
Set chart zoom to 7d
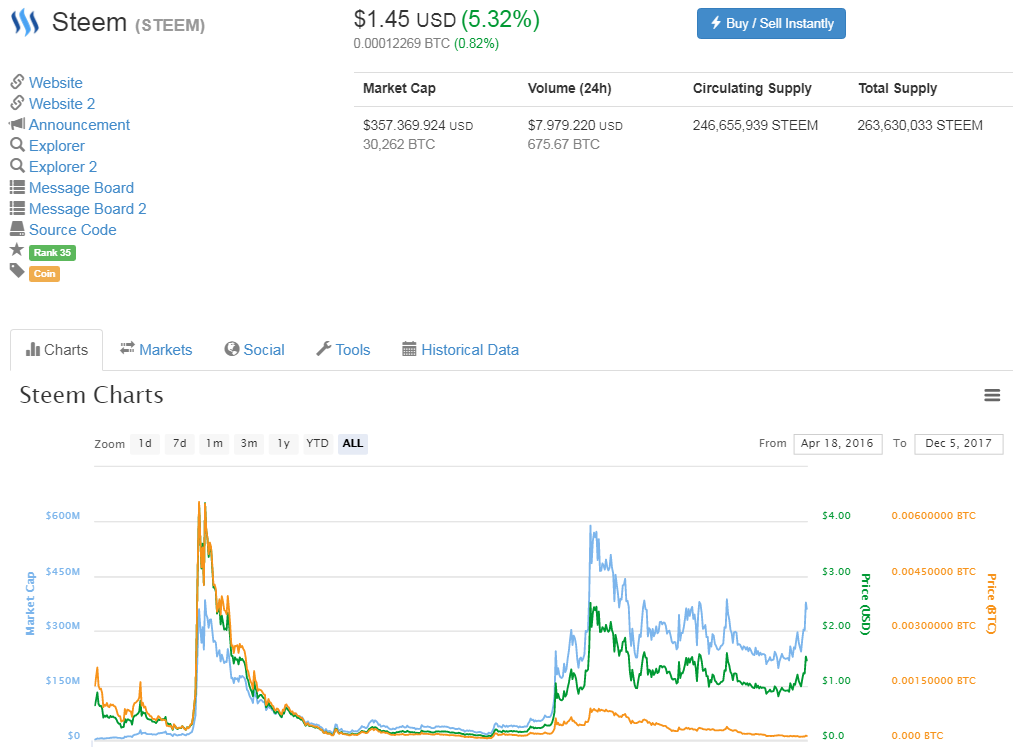point(180,443)
